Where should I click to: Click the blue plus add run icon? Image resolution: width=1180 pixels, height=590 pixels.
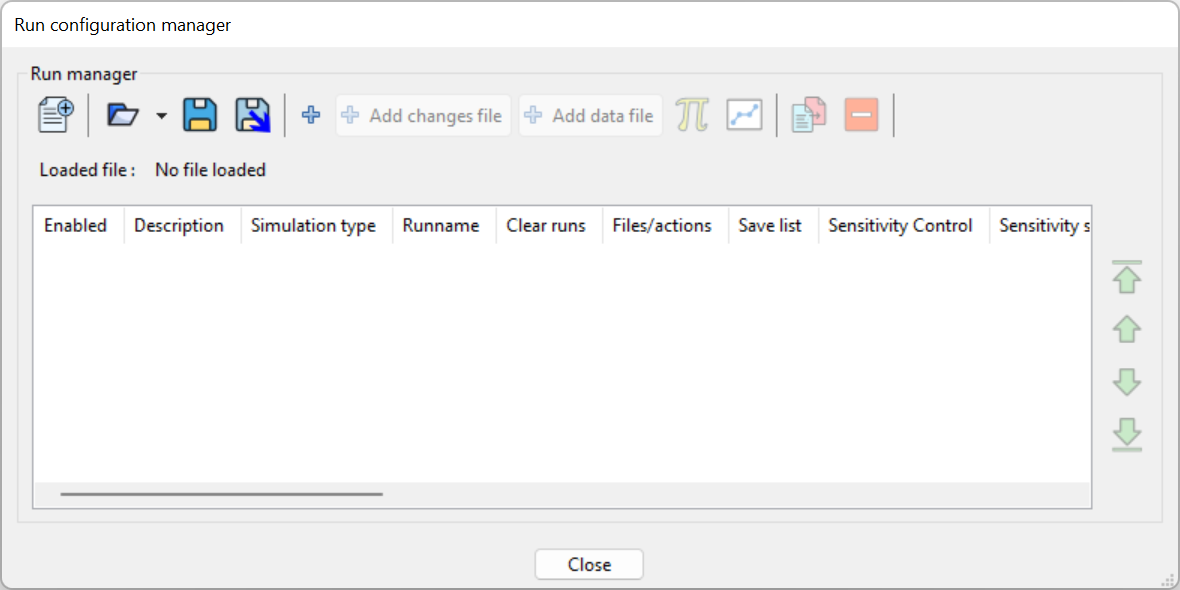(x=311, y=115)
